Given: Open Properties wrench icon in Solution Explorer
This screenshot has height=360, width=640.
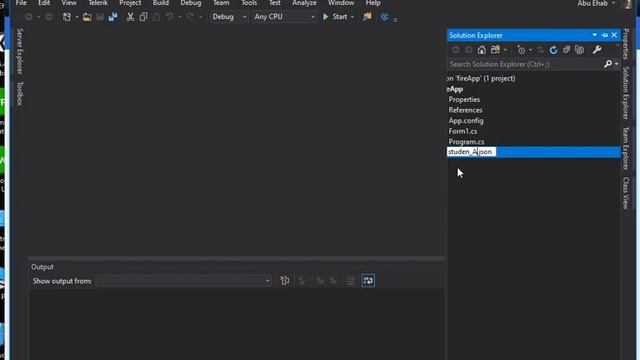Looking at the screenshot, I should tap(597, 50).
